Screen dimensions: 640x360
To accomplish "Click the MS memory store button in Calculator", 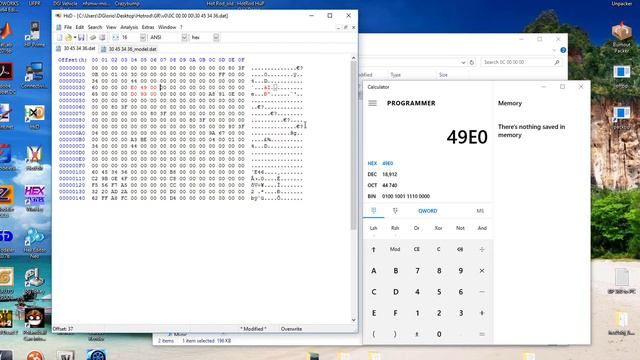I will click(x=480, y=211).
